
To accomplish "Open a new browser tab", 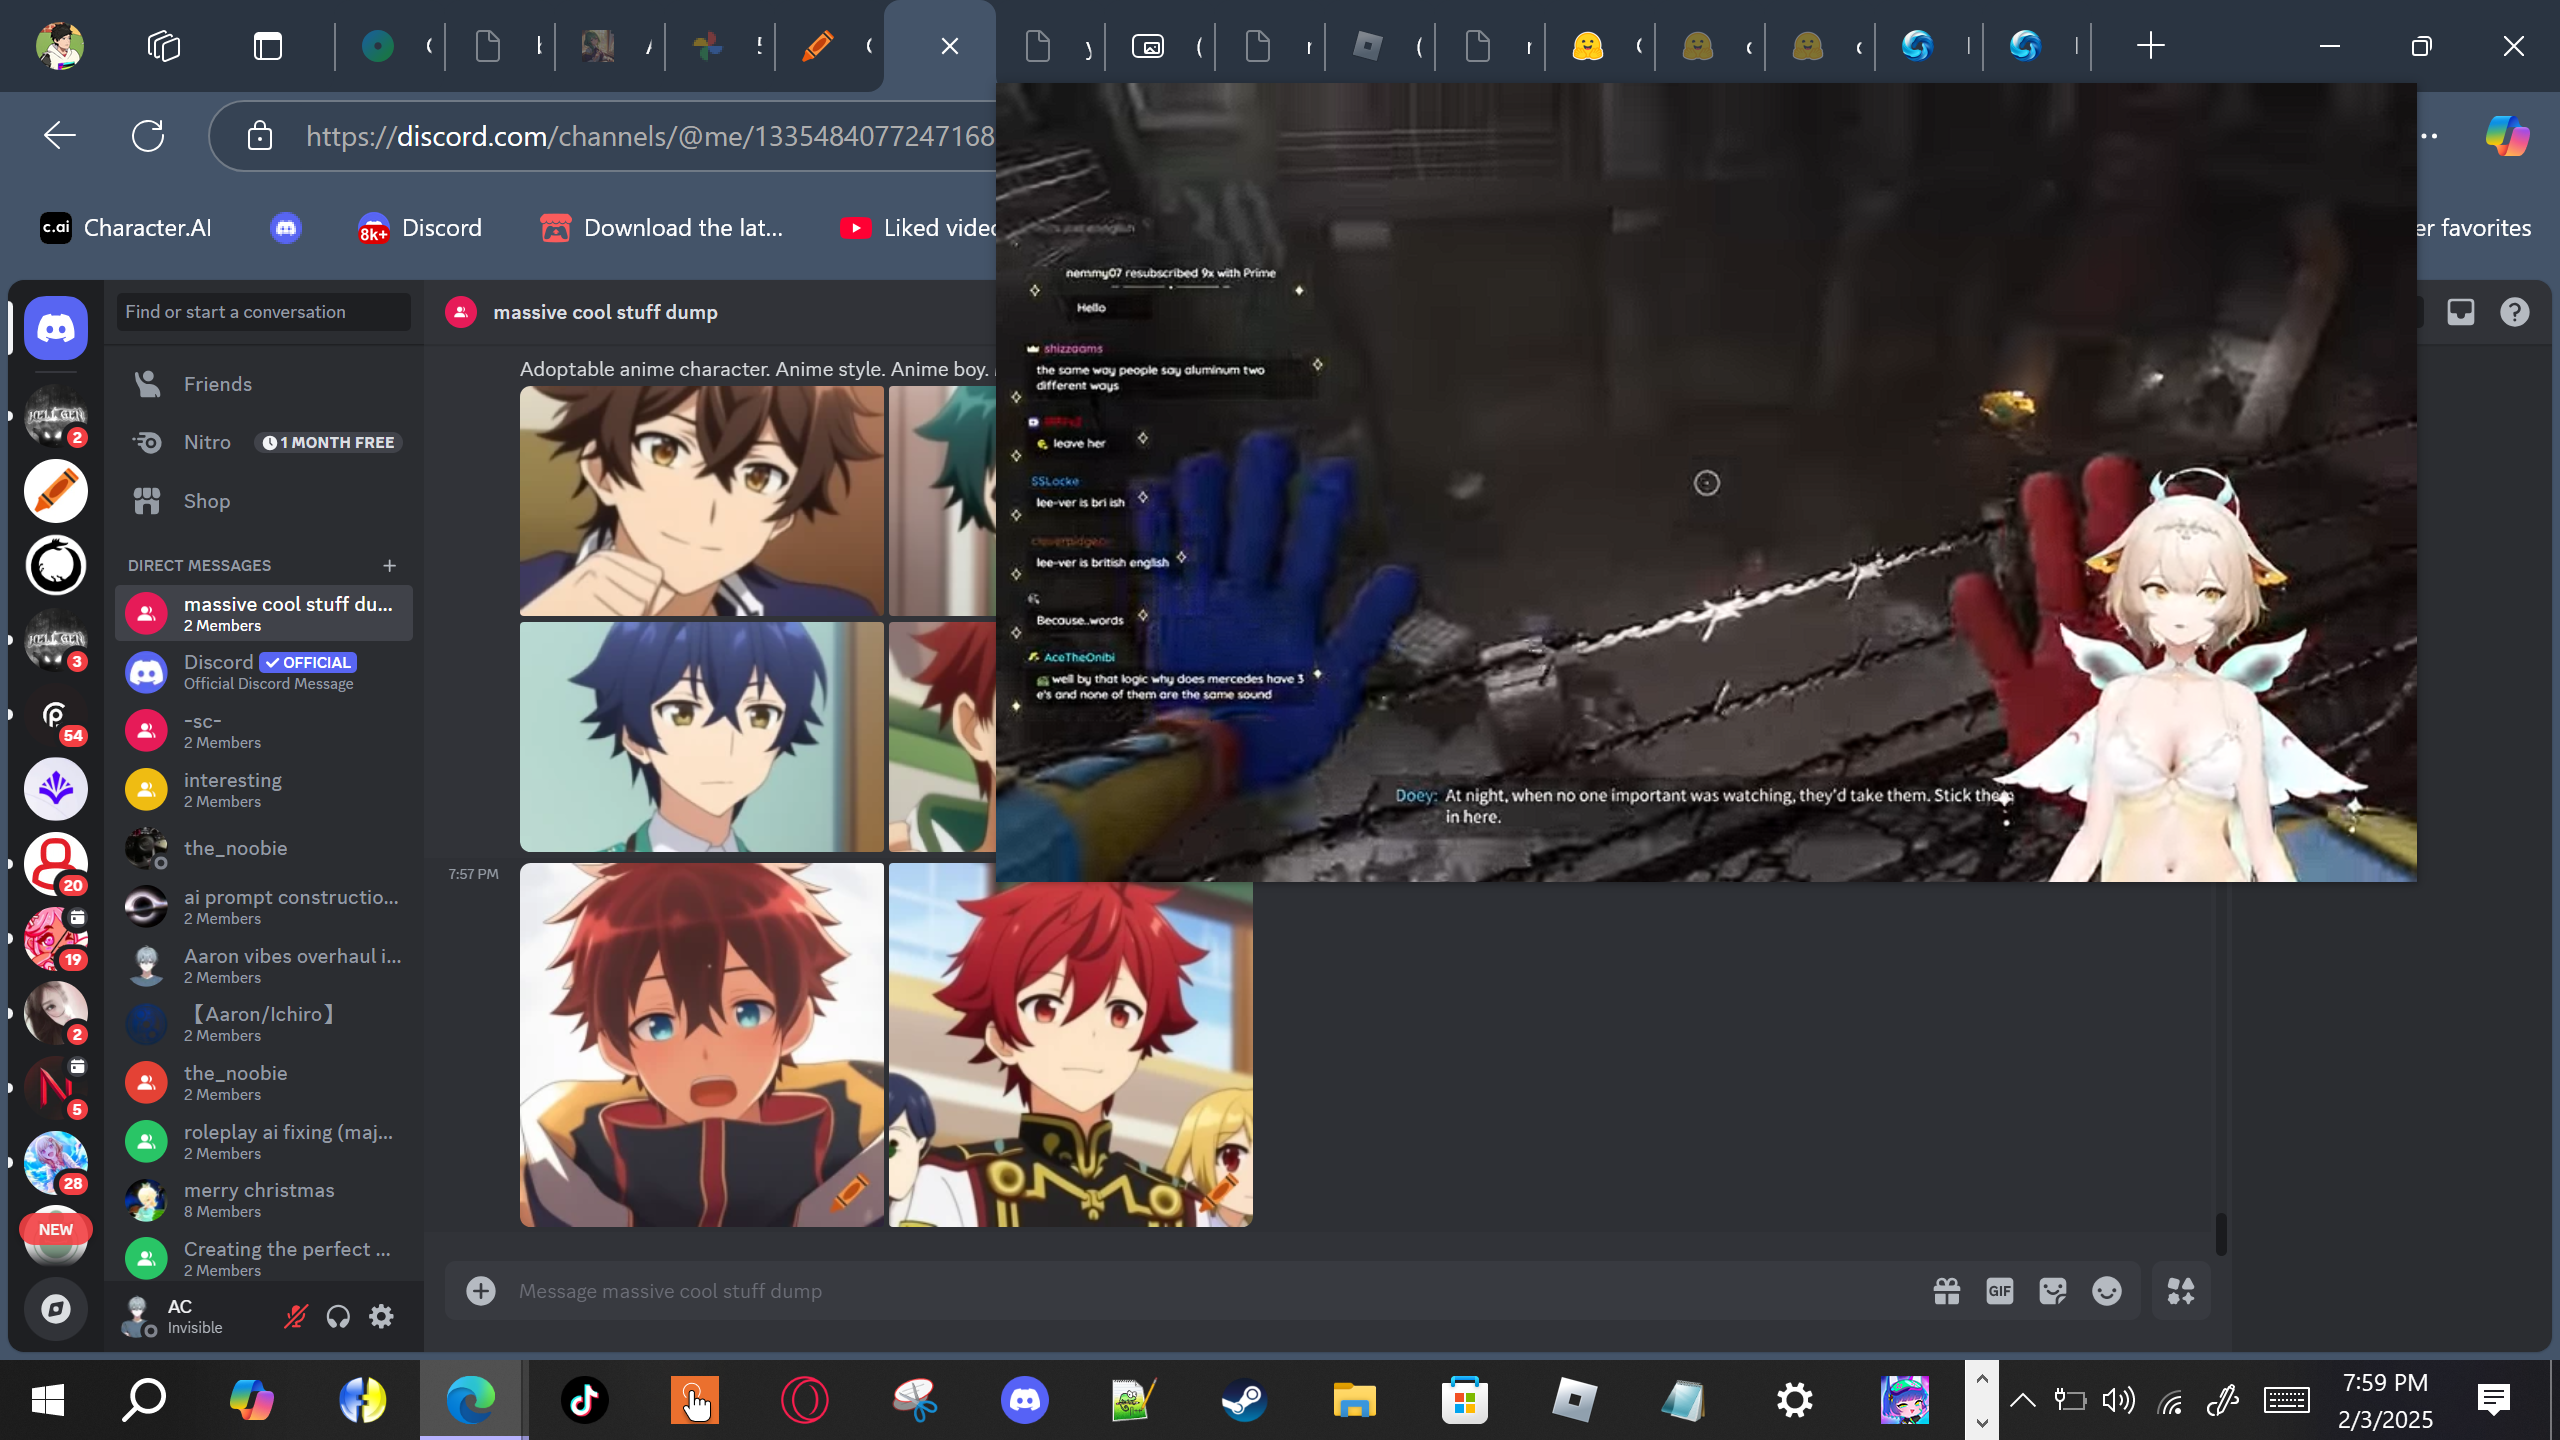I will [x=2150, y=46].
